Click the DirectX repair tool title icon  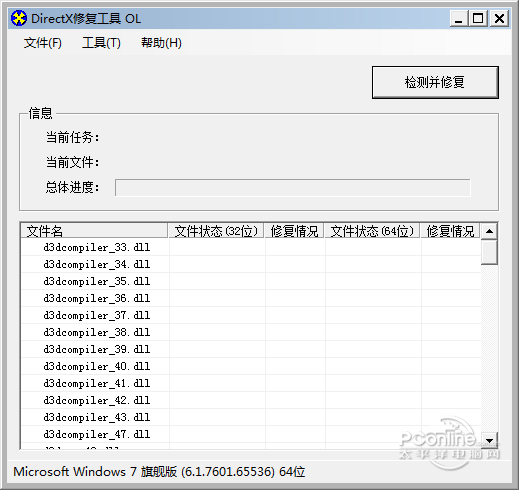[x=19, y=18]
